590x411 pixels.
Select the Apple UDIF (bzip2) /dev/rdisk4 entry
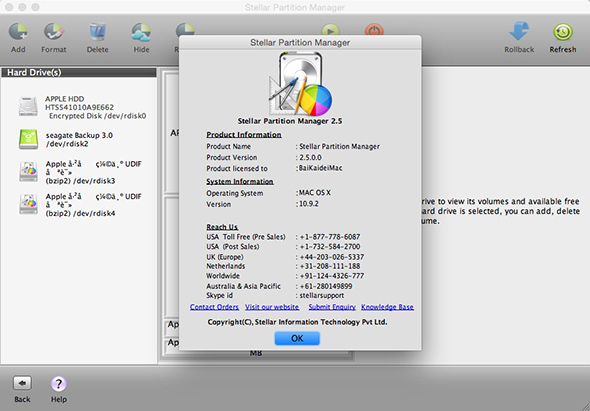[81, 205]
